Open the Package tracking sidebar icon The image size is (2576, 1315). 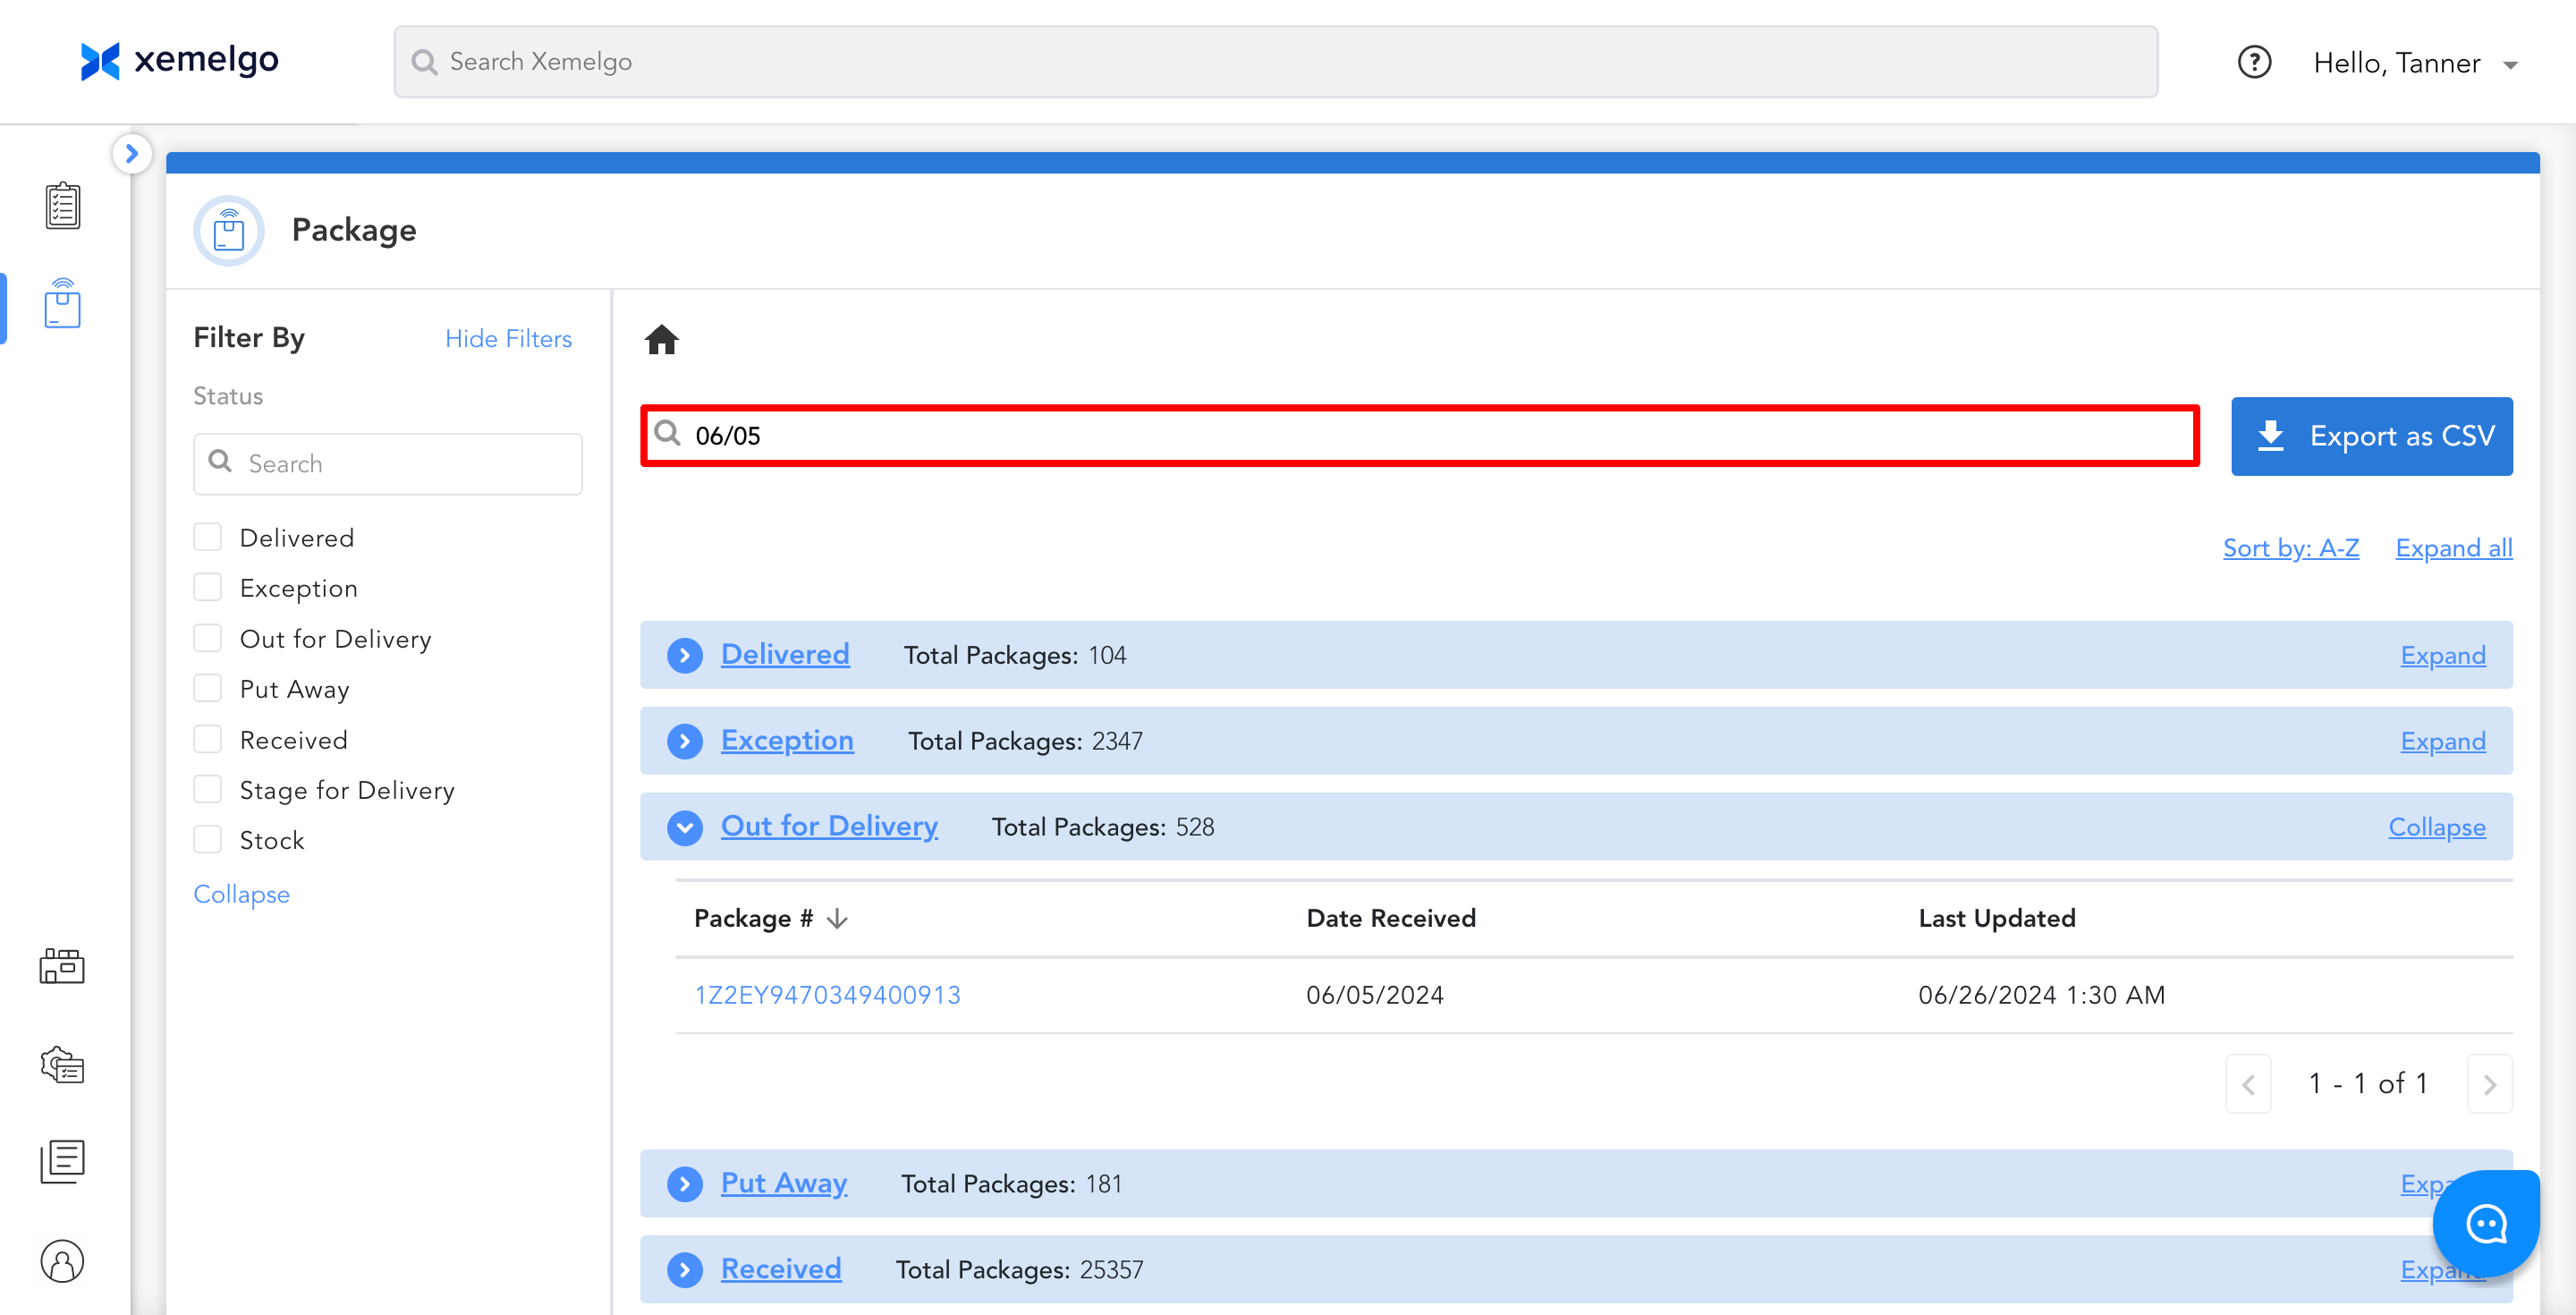[62, 304]
